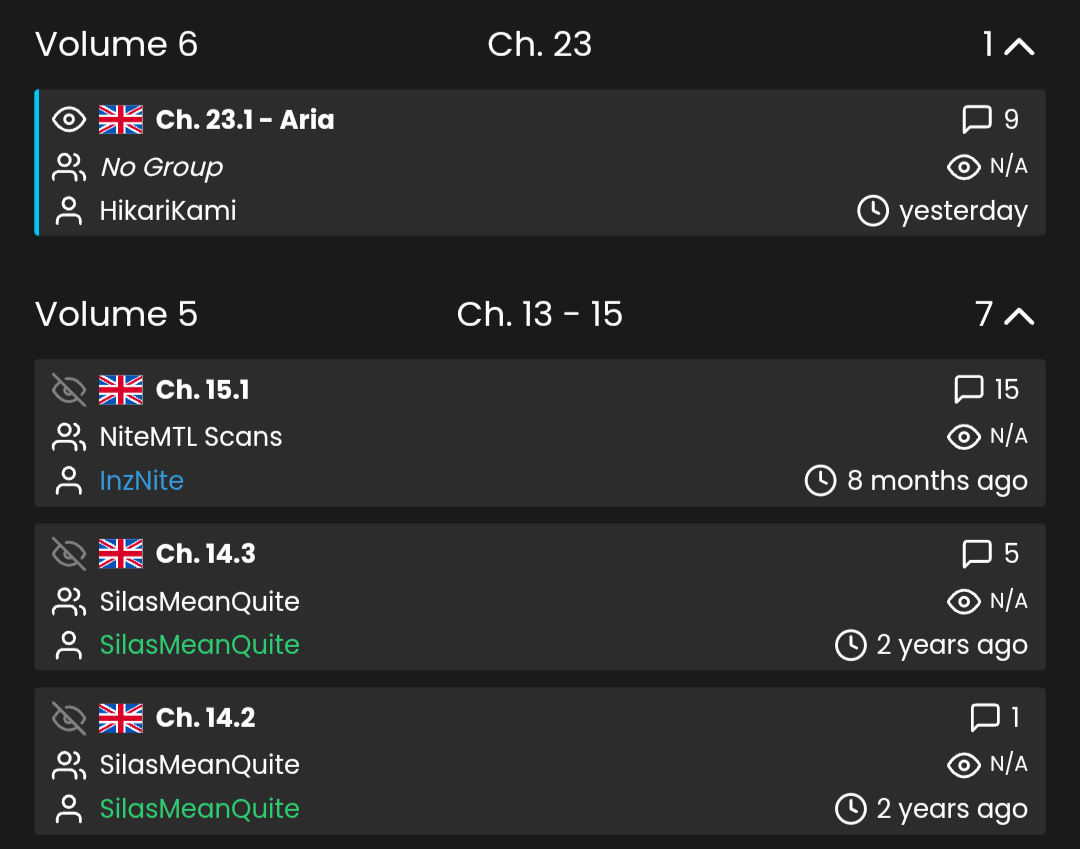
Task: Toggle crossed-eye icon on Ch. 14.3
Action: coord(69,554)
